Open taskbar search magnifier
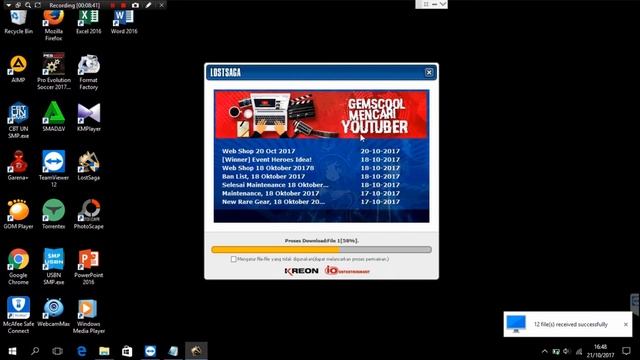 [x=35, y=351]
